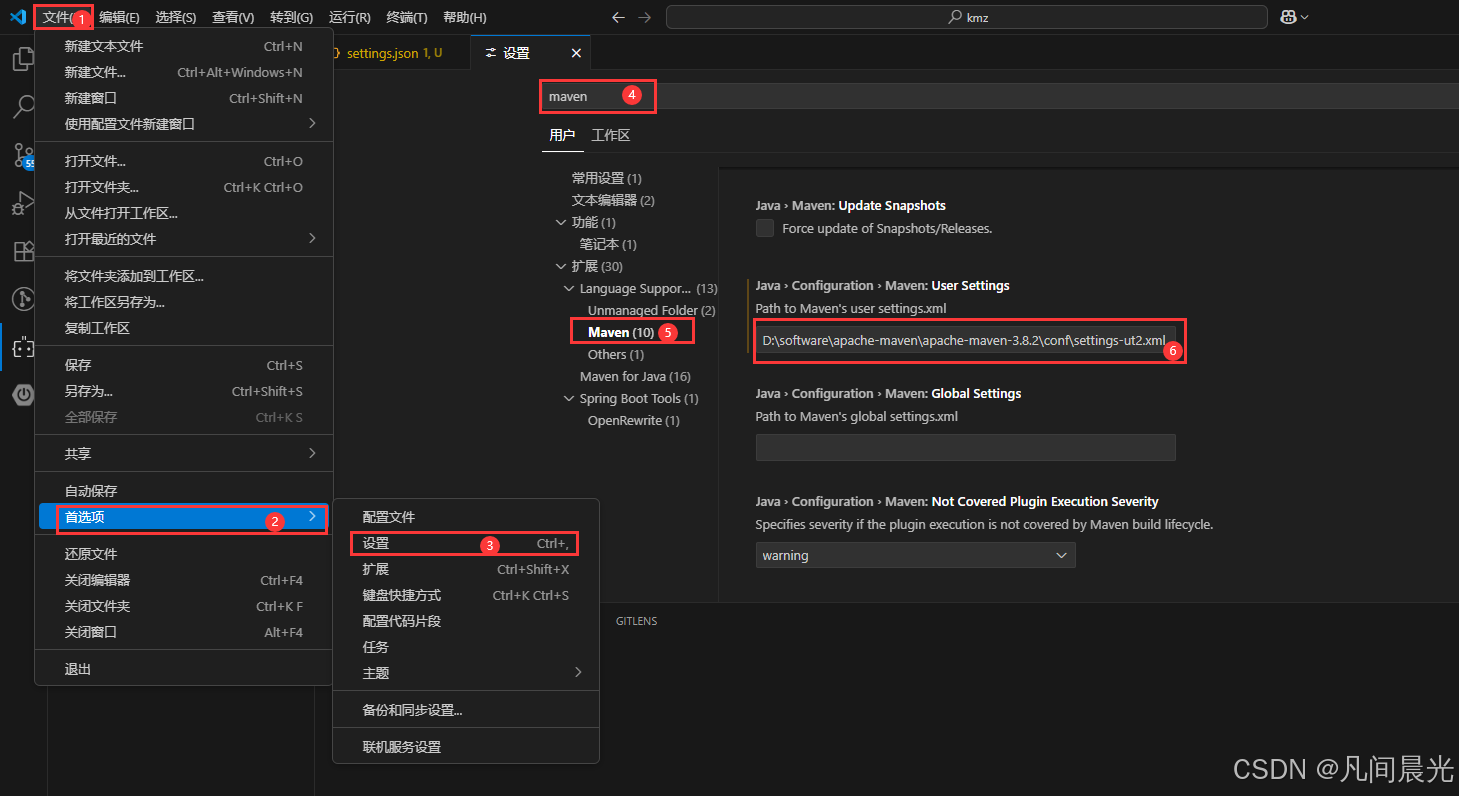Collapse the 功能 (1) tree node
The height and width of the screenshot is (796, 1459).
pyautogui.click(x=561, y=222)
